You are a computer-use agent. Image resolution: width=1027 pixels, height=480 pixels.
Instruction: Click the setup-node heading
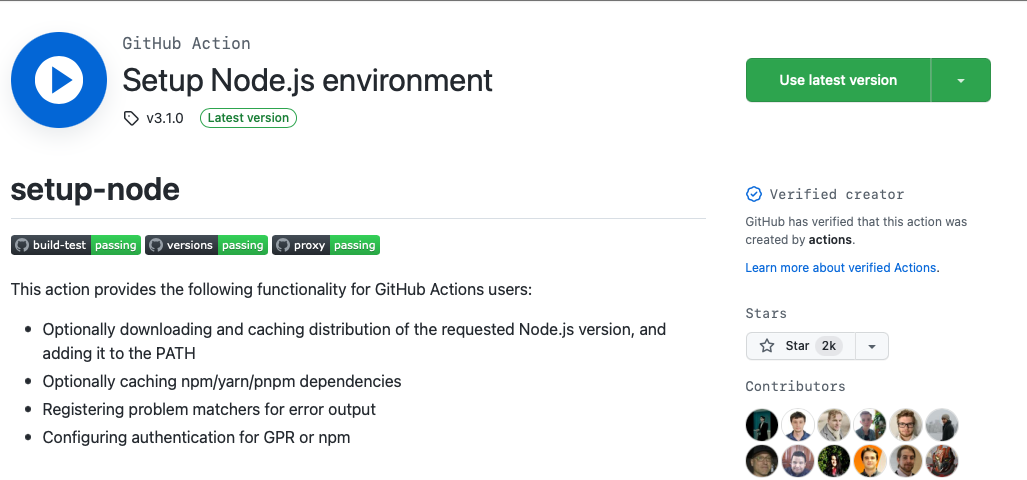tap(95, 189)
